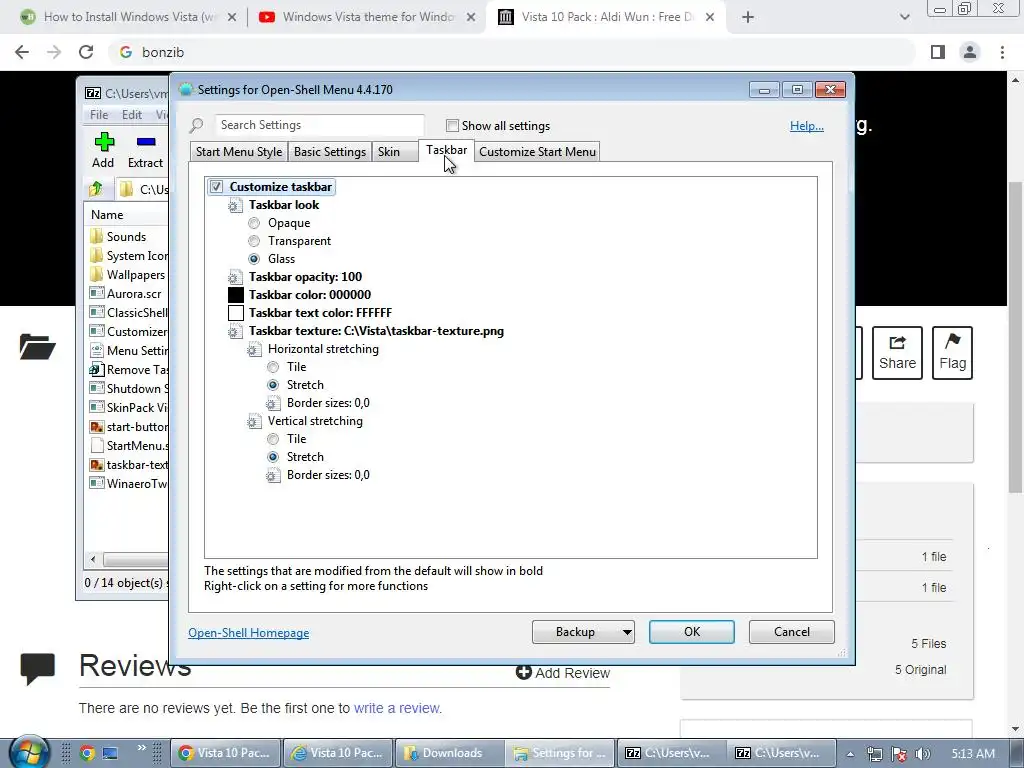Click Show desktop icon in quick launch
Image resolution: width=1024 pixels, height=768 pixels.
click(x=109, y=754)
